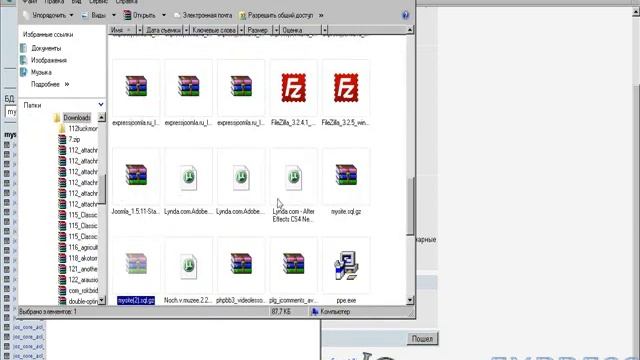This screenshot has height=360, width=640.
Task: Open the Виды dropdown arrow
Action: tap(114, 15)
